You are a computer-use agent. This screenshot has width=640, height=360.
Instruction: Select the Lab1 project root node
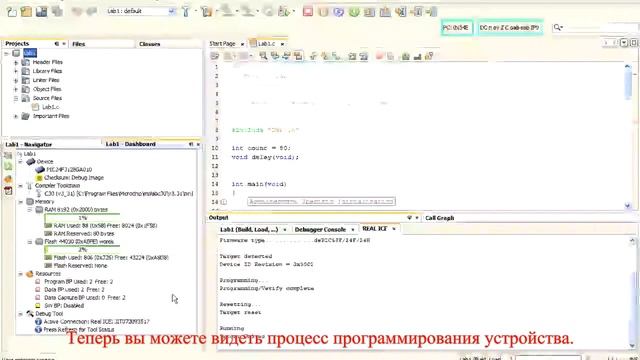click(30, 53)
